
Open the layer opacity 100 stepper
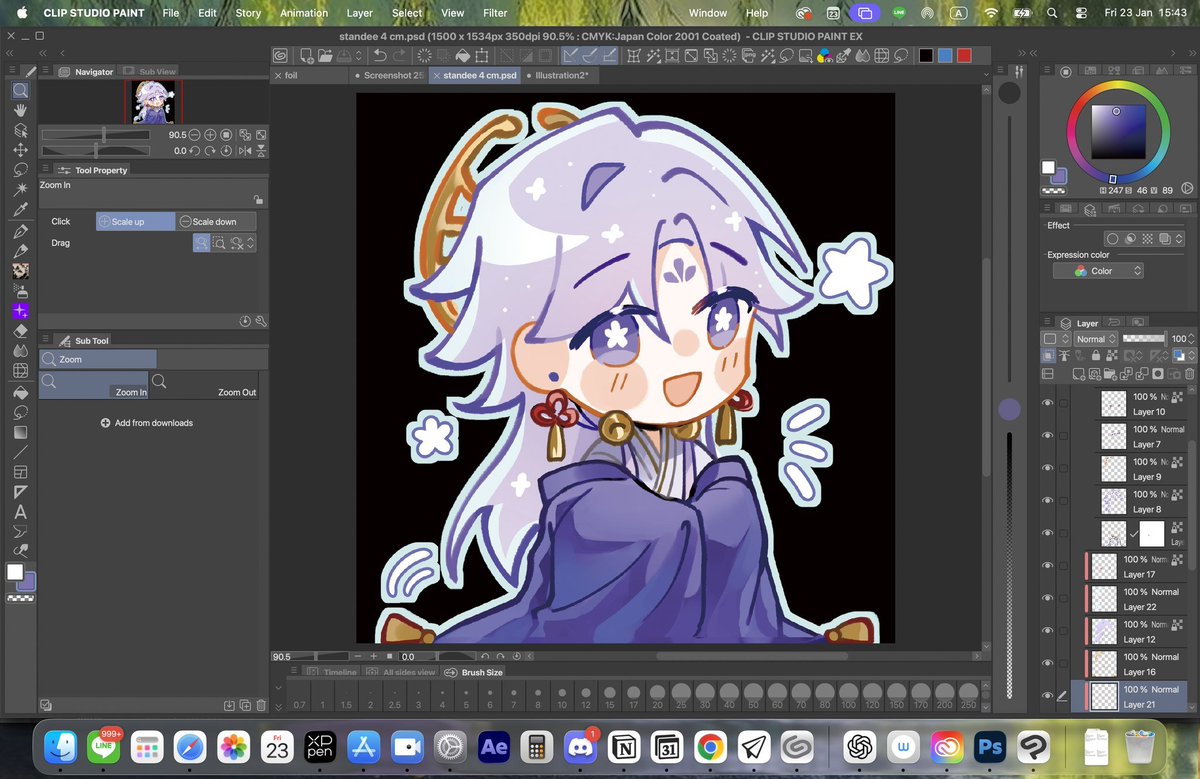click(x=1190, y=339)
